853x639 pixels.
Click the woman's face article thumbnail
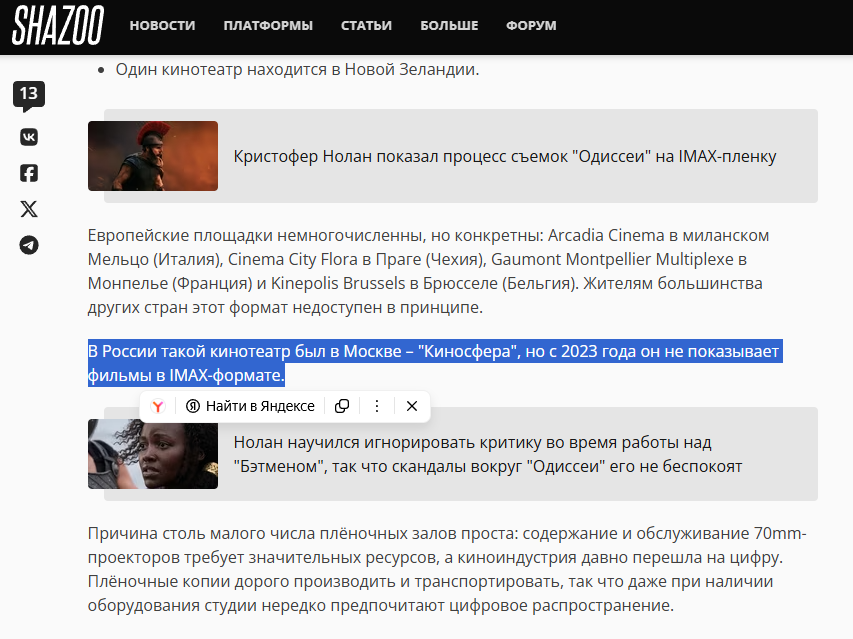coord(153,454)
